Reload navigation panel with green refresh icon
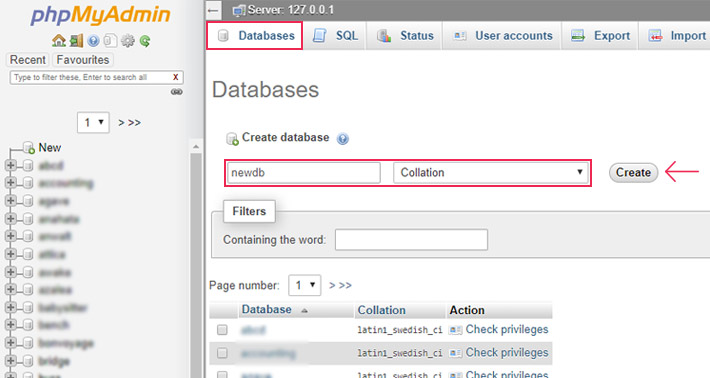Image resolution: width=710 pixels, height=378 pixels. click(145, 41)
